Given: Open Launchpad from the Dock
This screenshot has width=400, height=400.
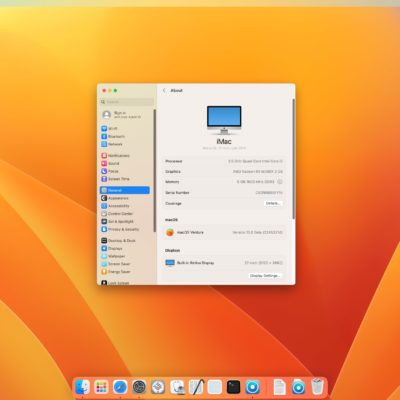Looking at the screenshot, I should (x=101, y=387).
